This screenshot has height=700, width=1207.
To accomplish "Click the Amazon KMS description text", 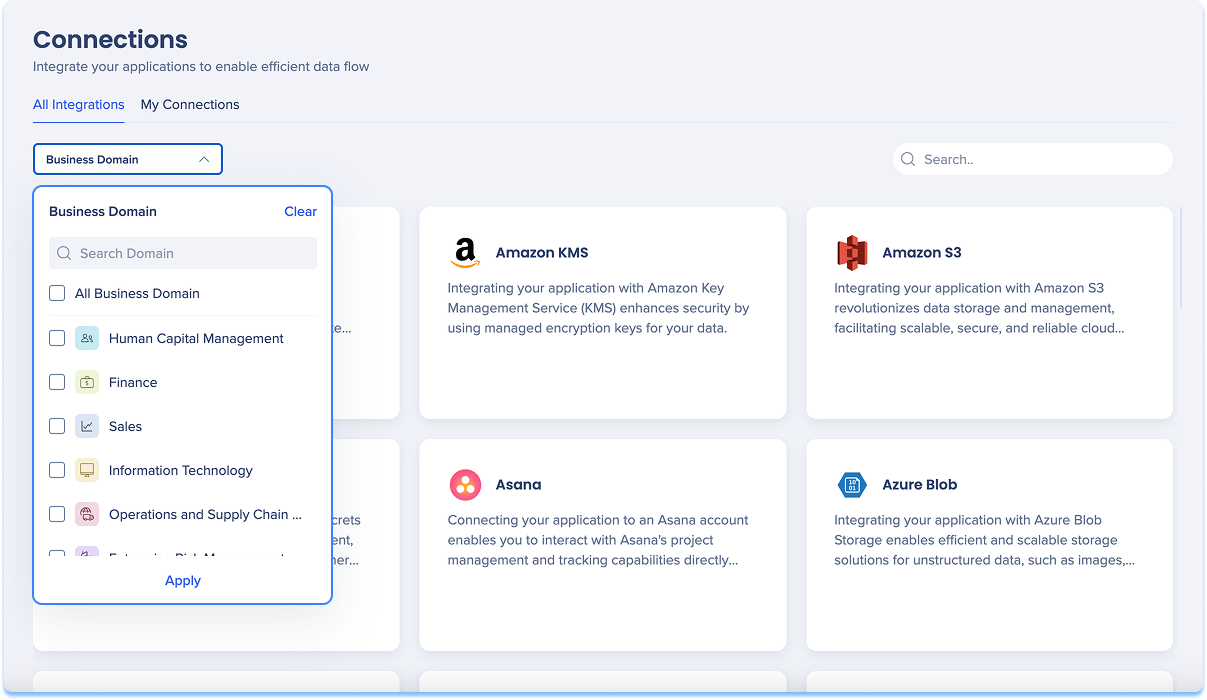I will [599, 308].
